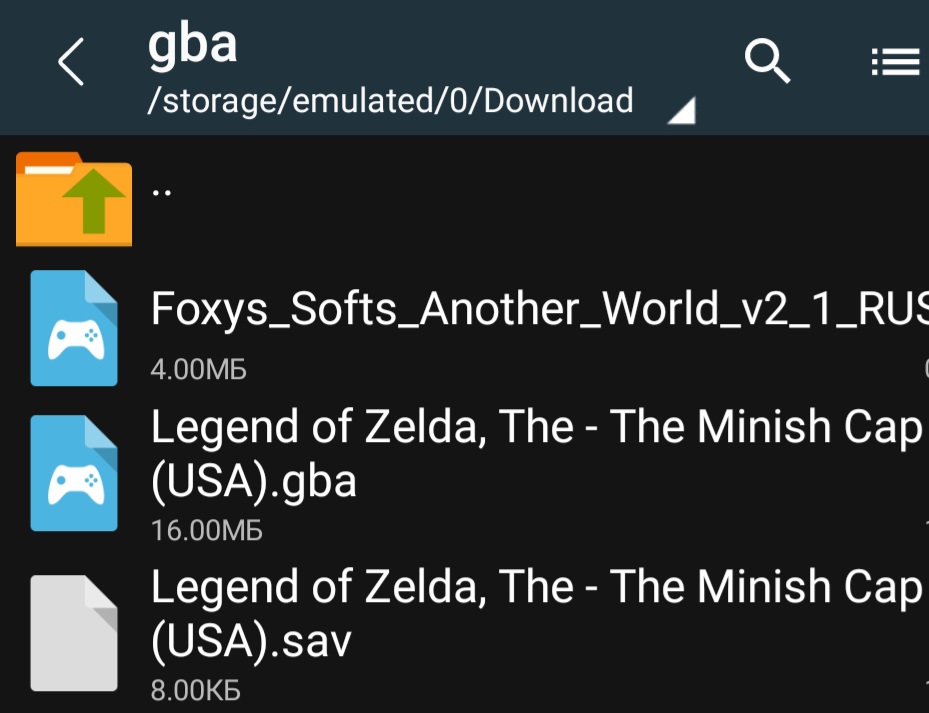Image resolution: width=929 pixels, height=713 pixels.
Task: Open search with the magnifier icon
Action: click(767, 63)
